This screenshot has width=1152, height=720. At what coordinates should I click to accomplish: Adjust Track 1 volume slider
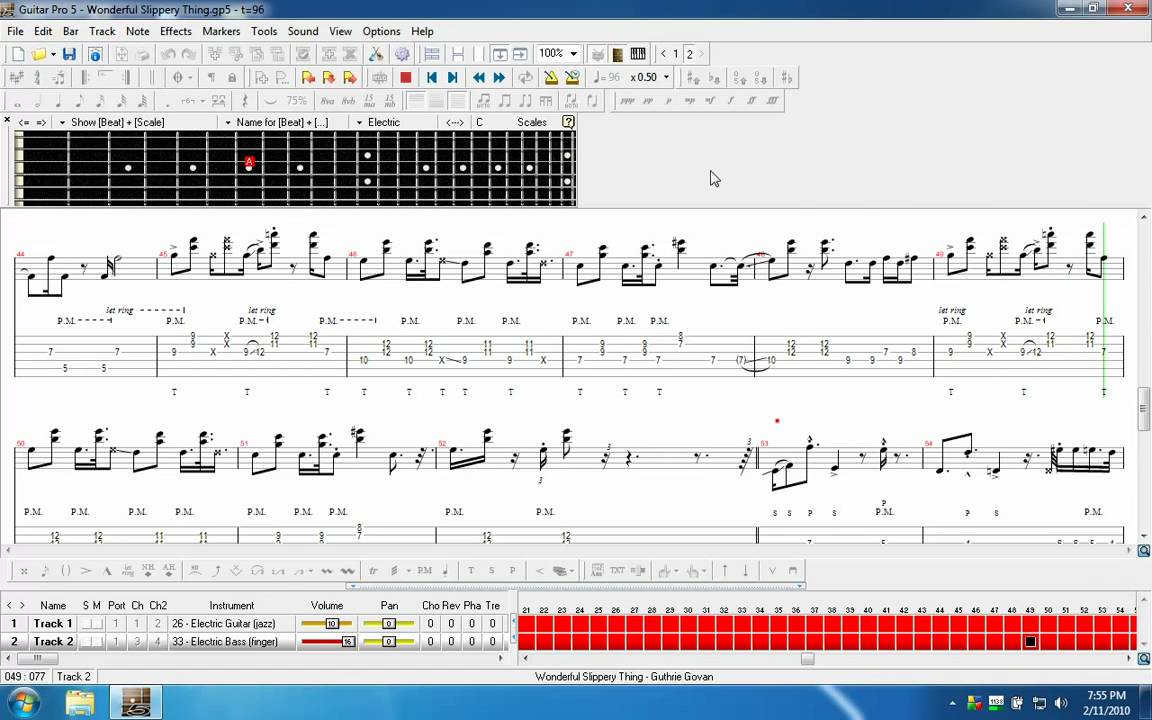pyautogui.click(x=327, y=624)
